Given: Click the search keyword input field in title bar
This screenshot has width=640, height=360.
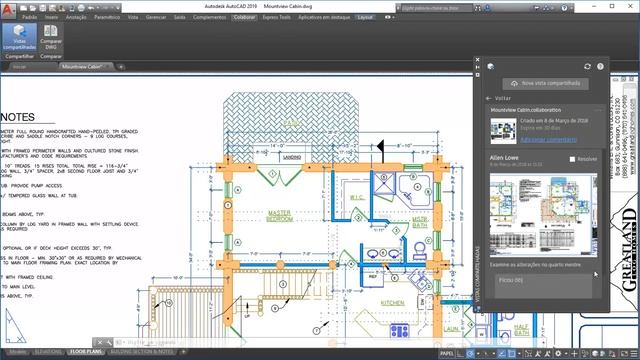Looking at the screenshot, I should pos(436,8).
